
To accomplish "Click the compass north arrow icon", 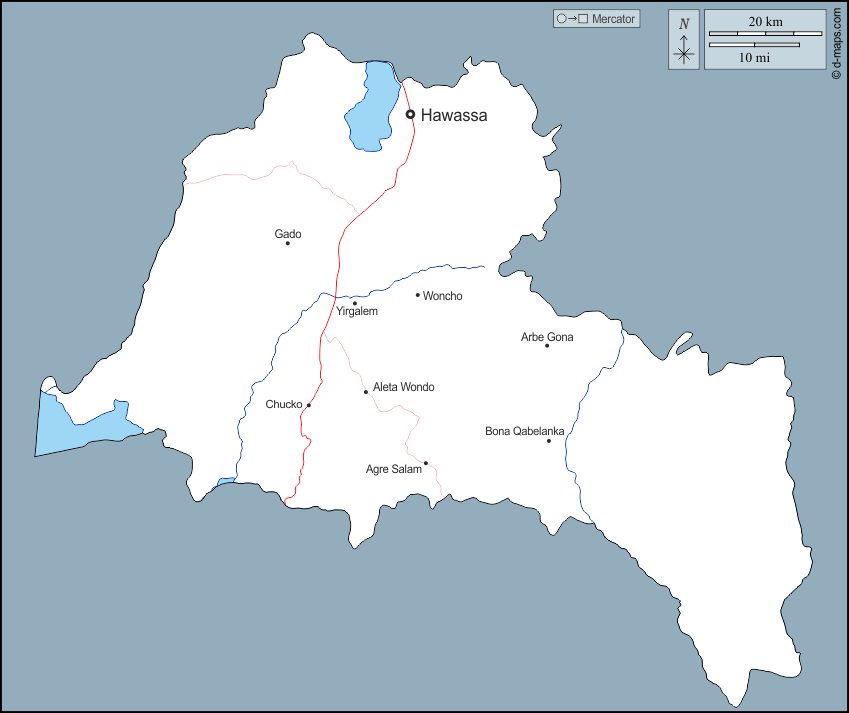I will coord(684,40).
